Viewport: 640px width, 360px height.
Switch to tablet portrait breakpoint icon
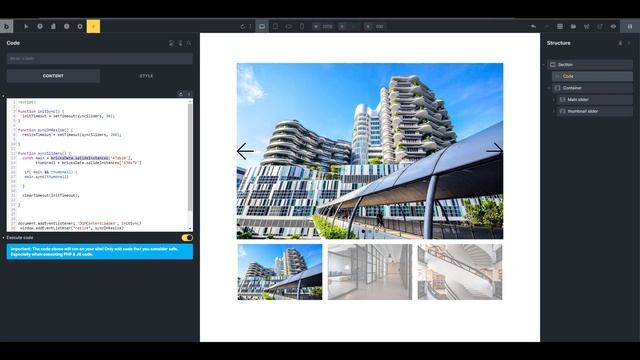(x=276, y=27)
